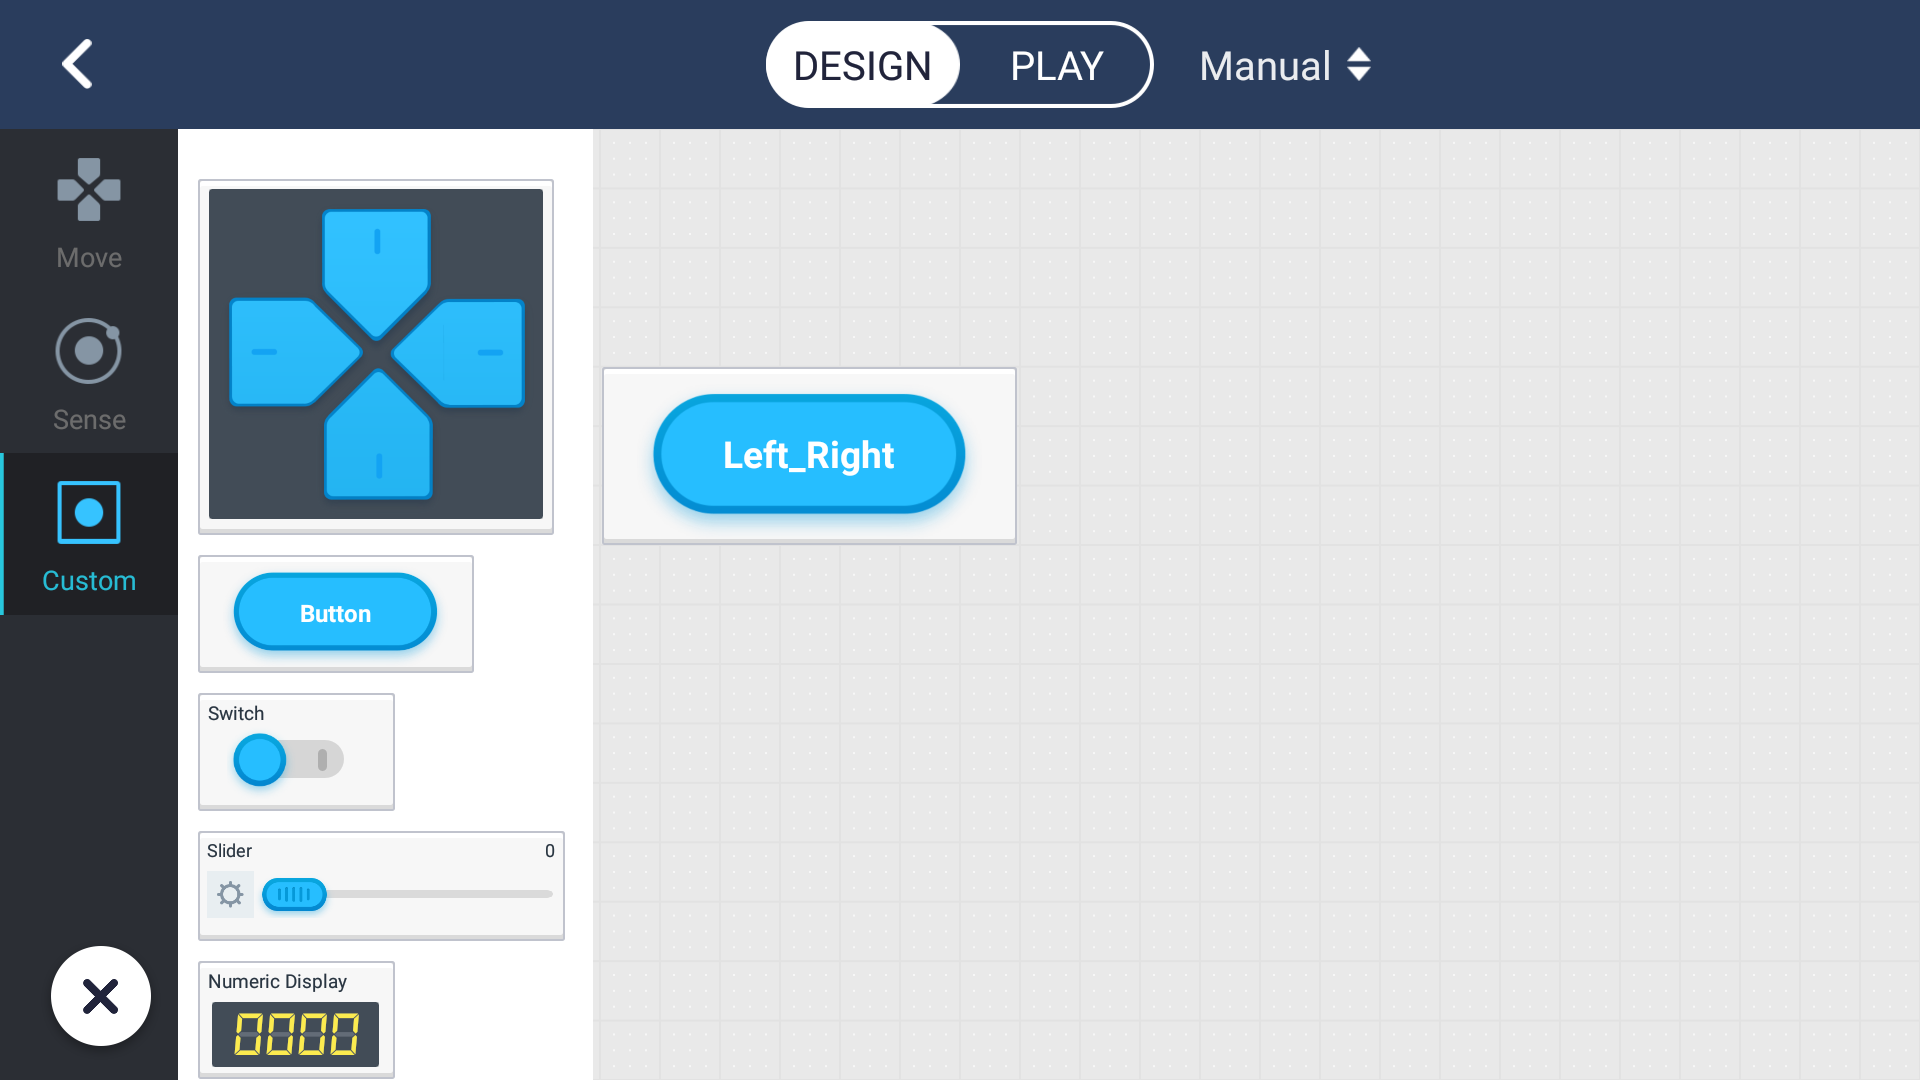
Task: Click the Switch widget label
Action: click(x=236, y=714)
